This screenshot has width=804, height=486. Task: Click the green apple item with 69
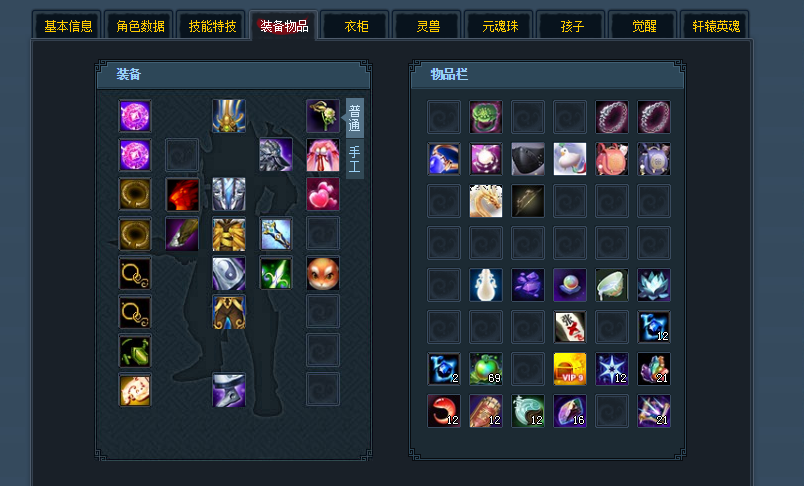(x=486, y=369)
